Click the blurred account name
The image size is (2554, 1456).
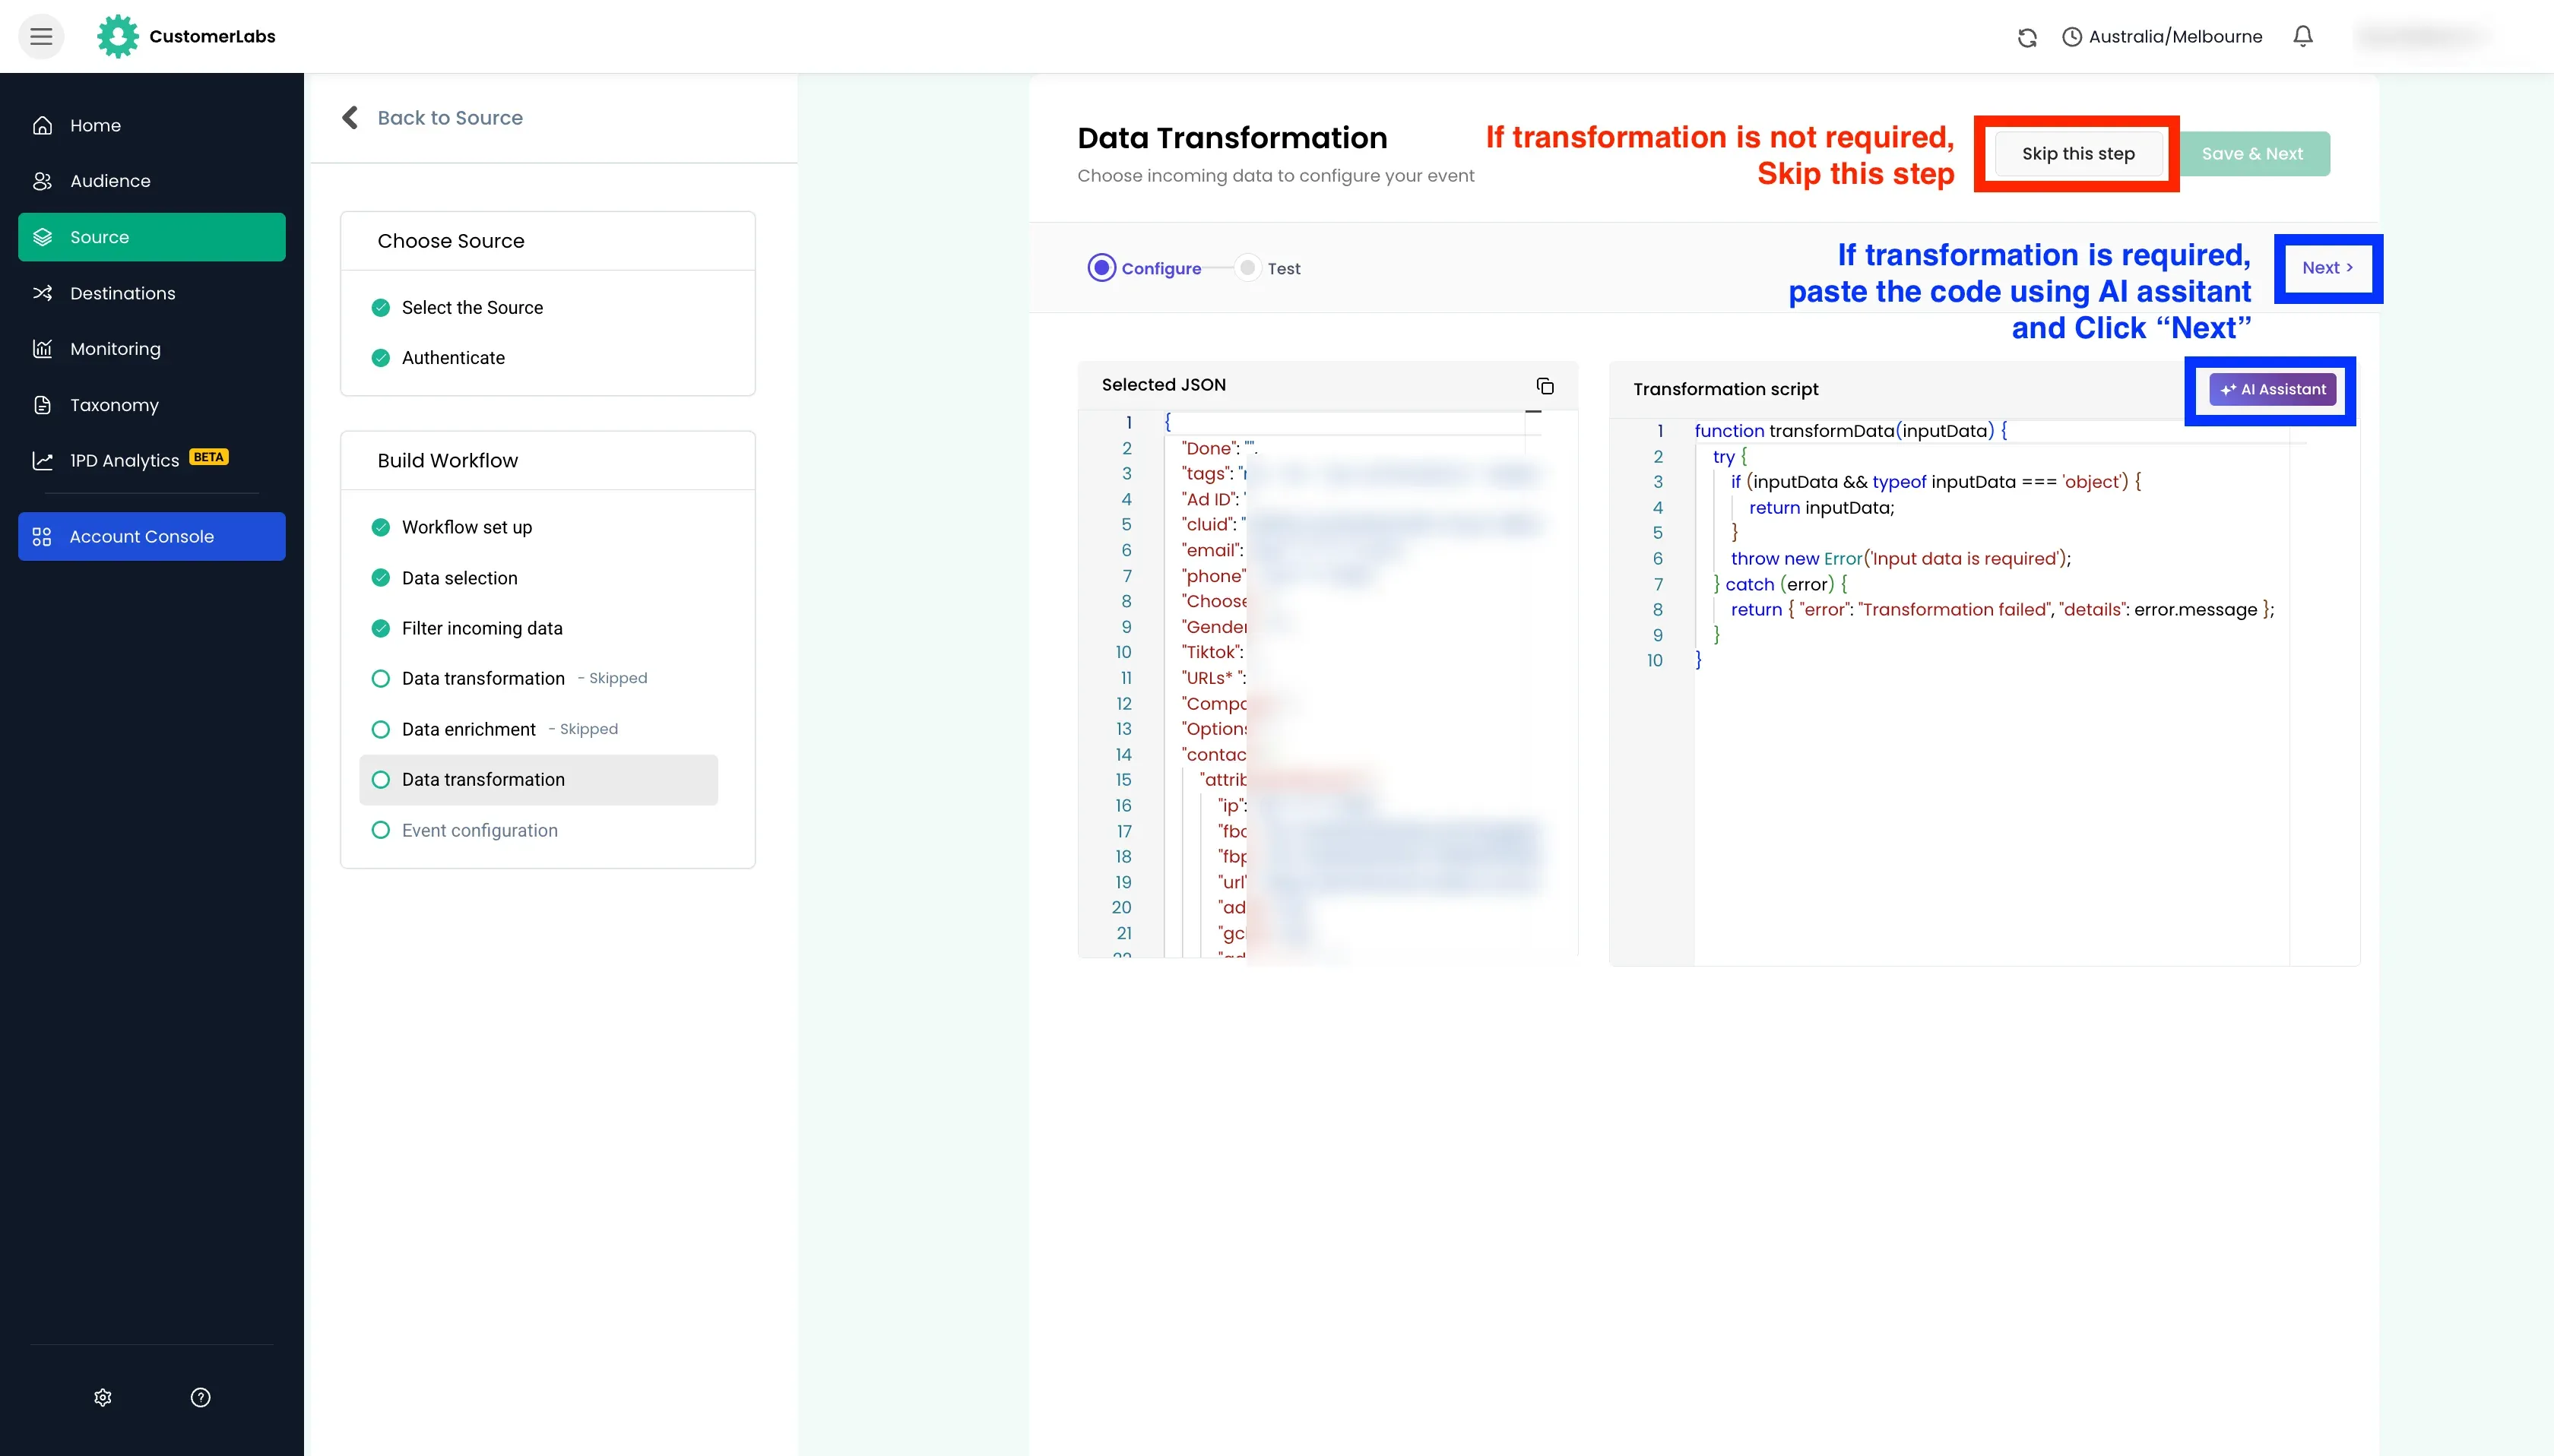tap(2422, 37)
